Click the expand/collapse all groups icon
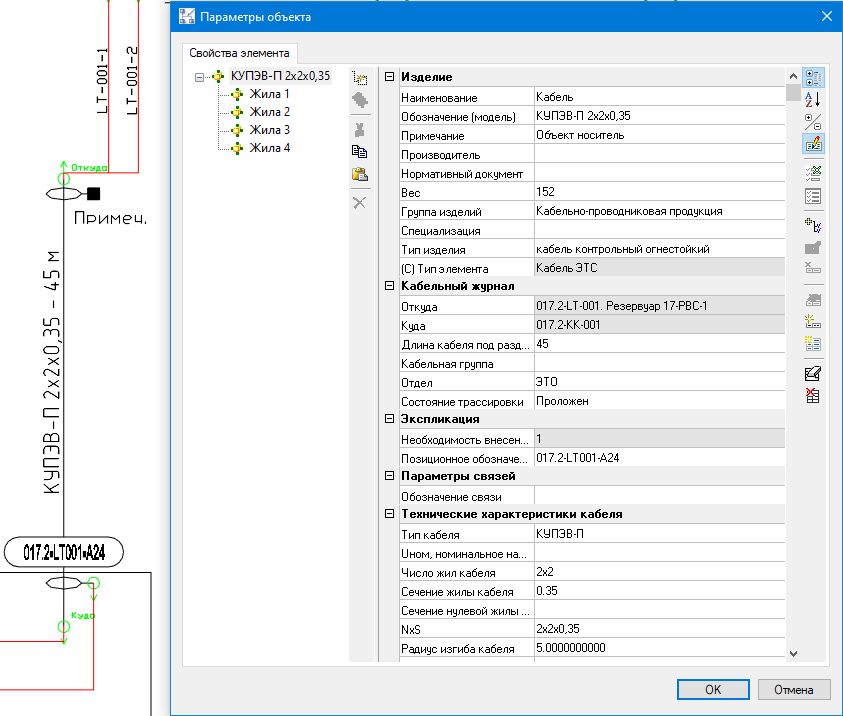The height and width of the screenshot is (716, 843). click(x=813, y=121)
